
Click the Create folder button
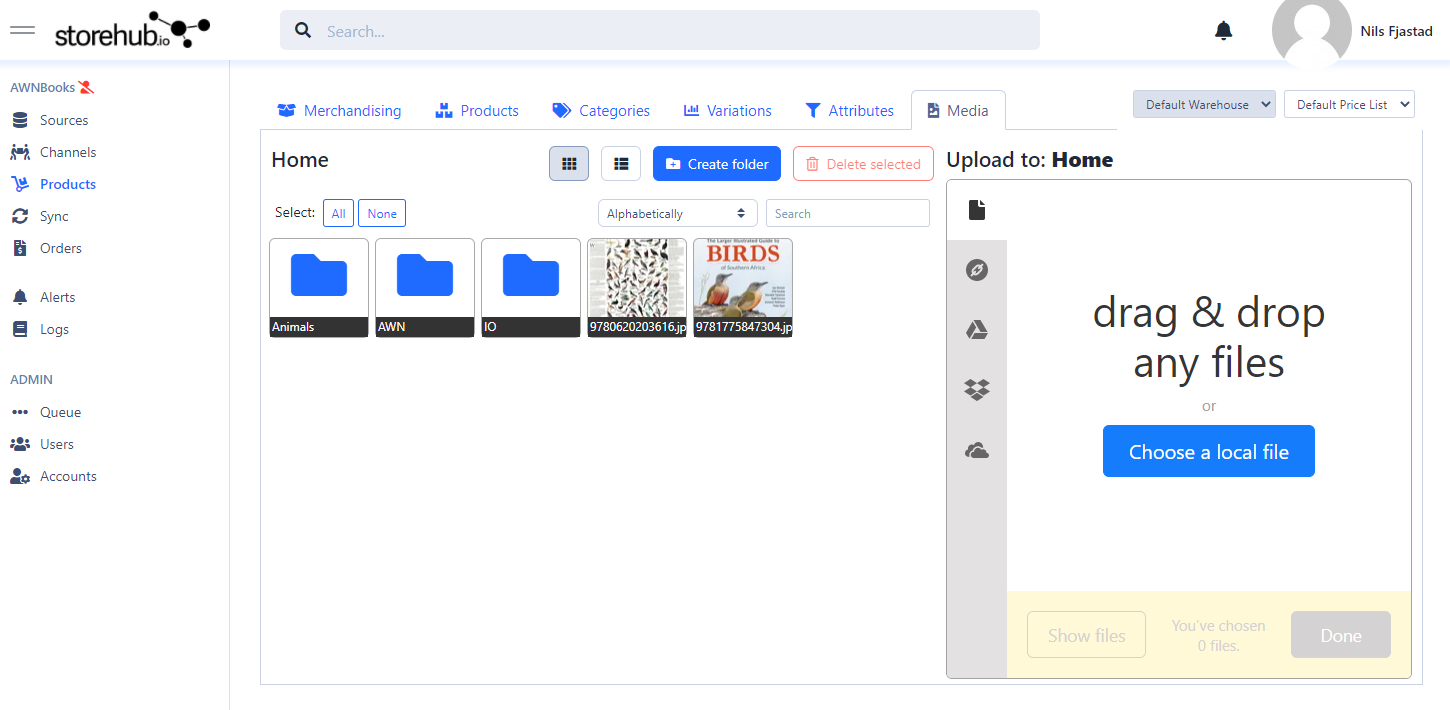[717, 164]
